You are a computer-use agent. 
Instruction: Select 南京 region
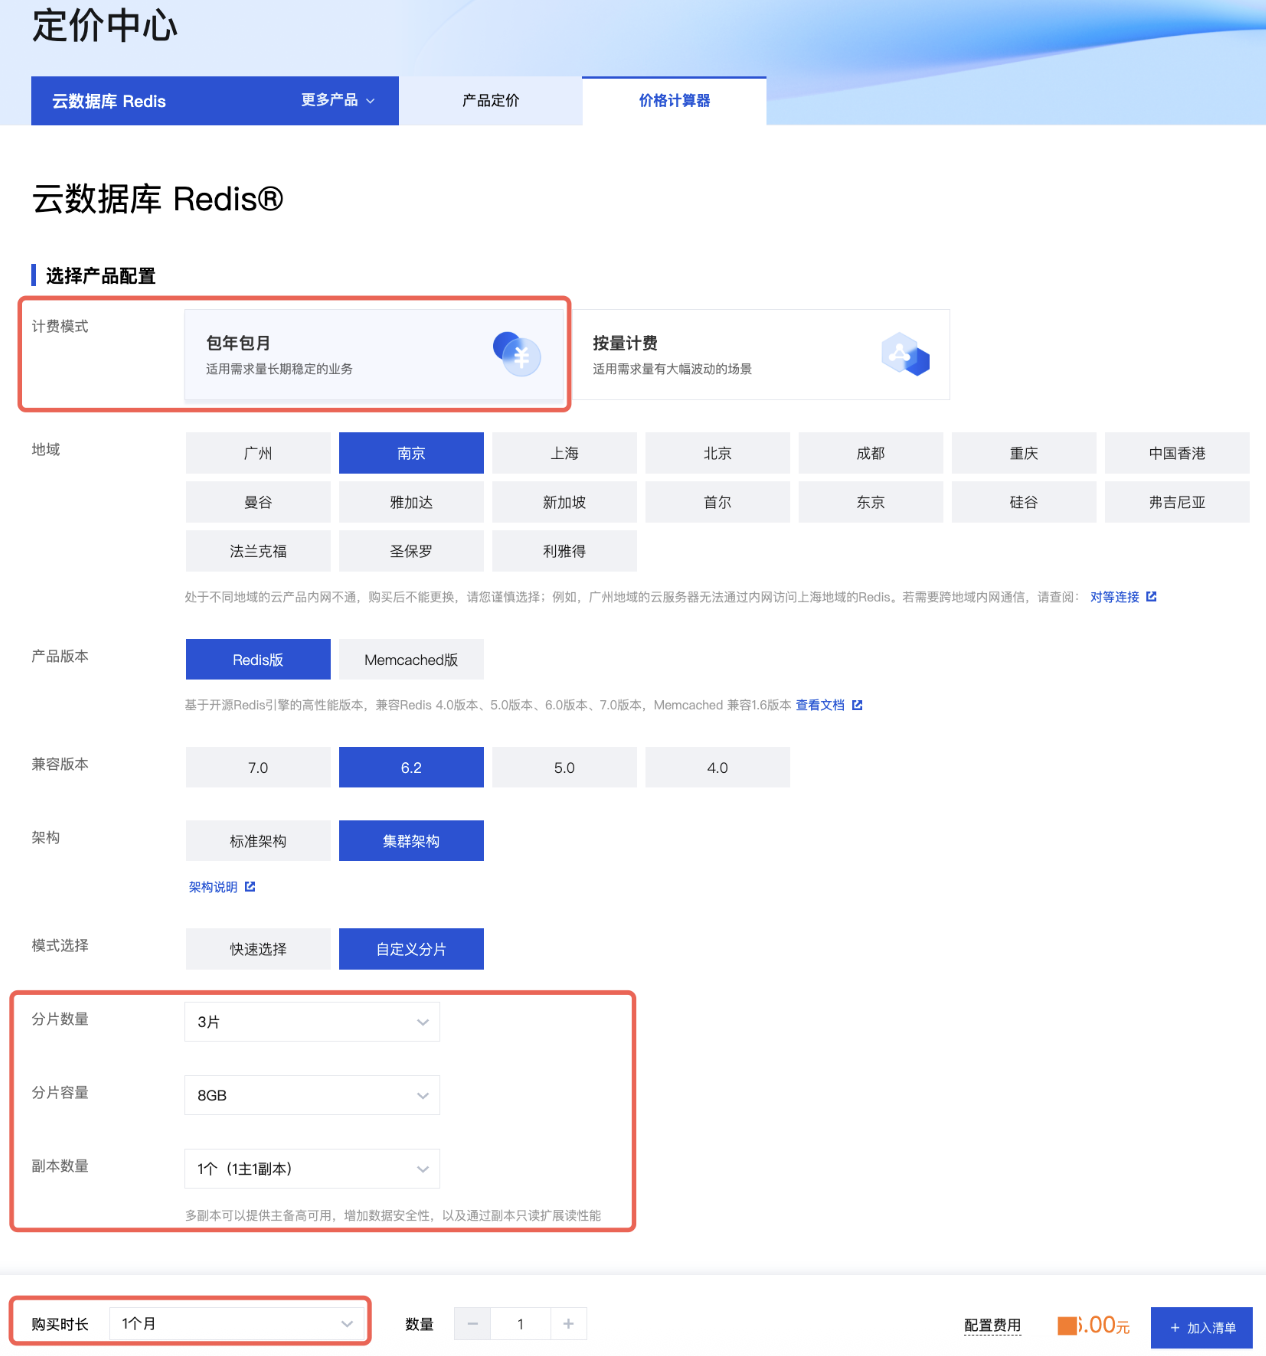[x=411, y=453]
